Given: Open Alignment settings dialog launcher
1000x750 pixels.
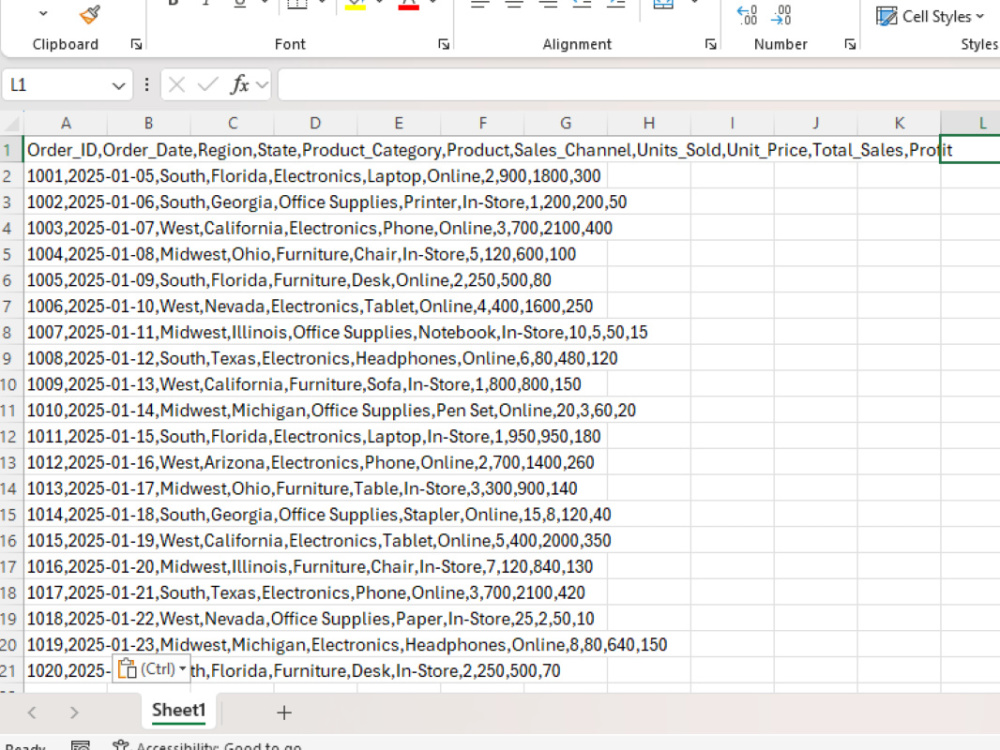Looking at the screenshot, I should point(710,44).
